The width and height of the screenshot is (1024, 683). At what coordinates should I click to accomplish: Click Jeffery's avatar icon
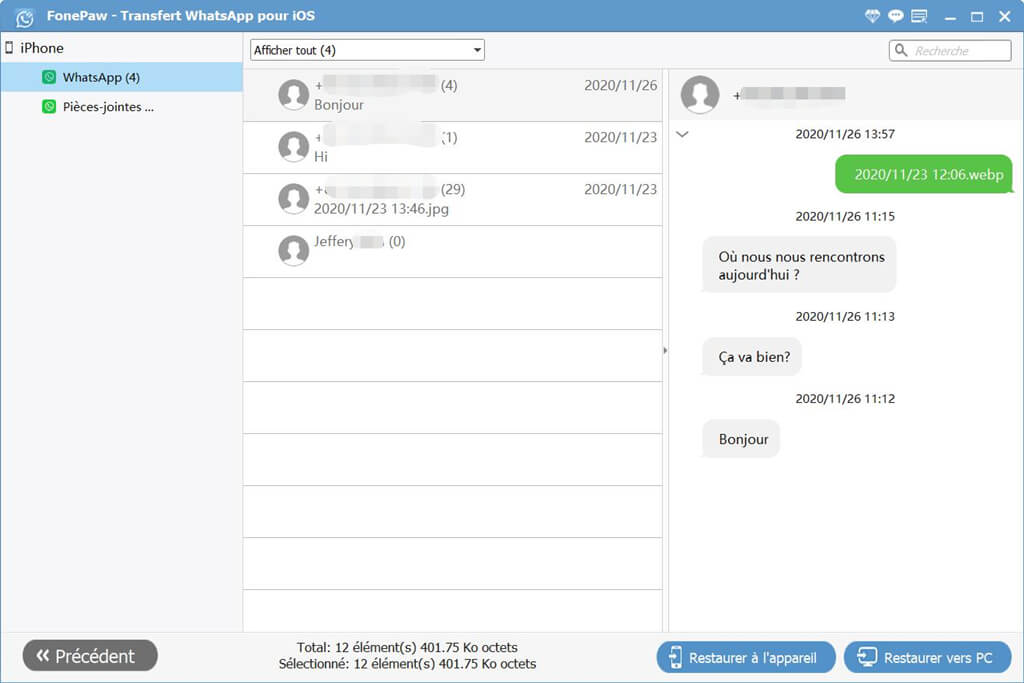293,251
